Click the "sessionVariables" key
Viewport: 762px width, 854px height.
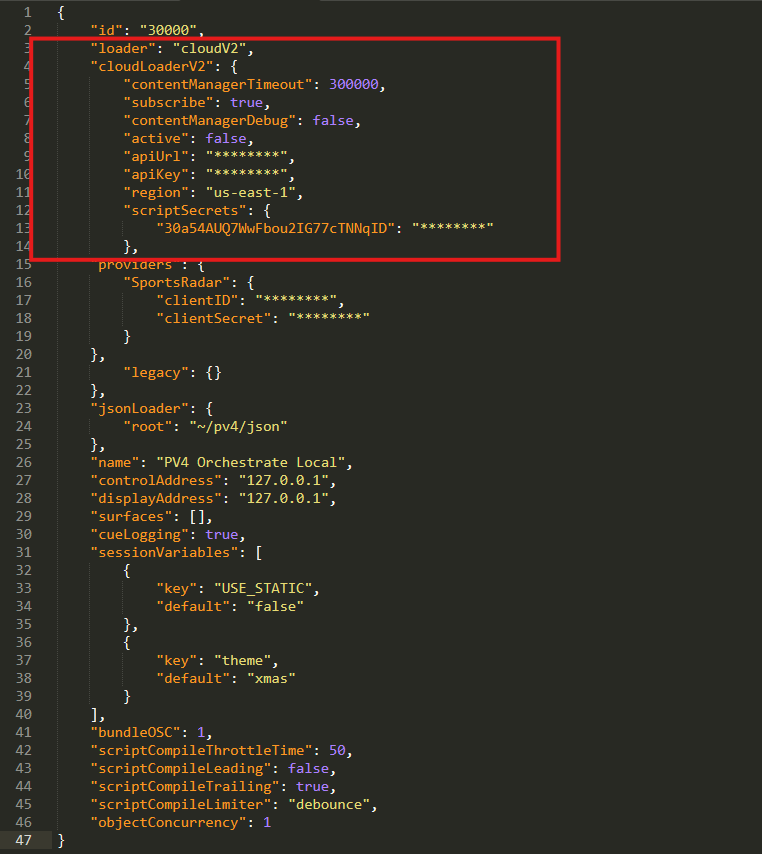click(164, 552)
